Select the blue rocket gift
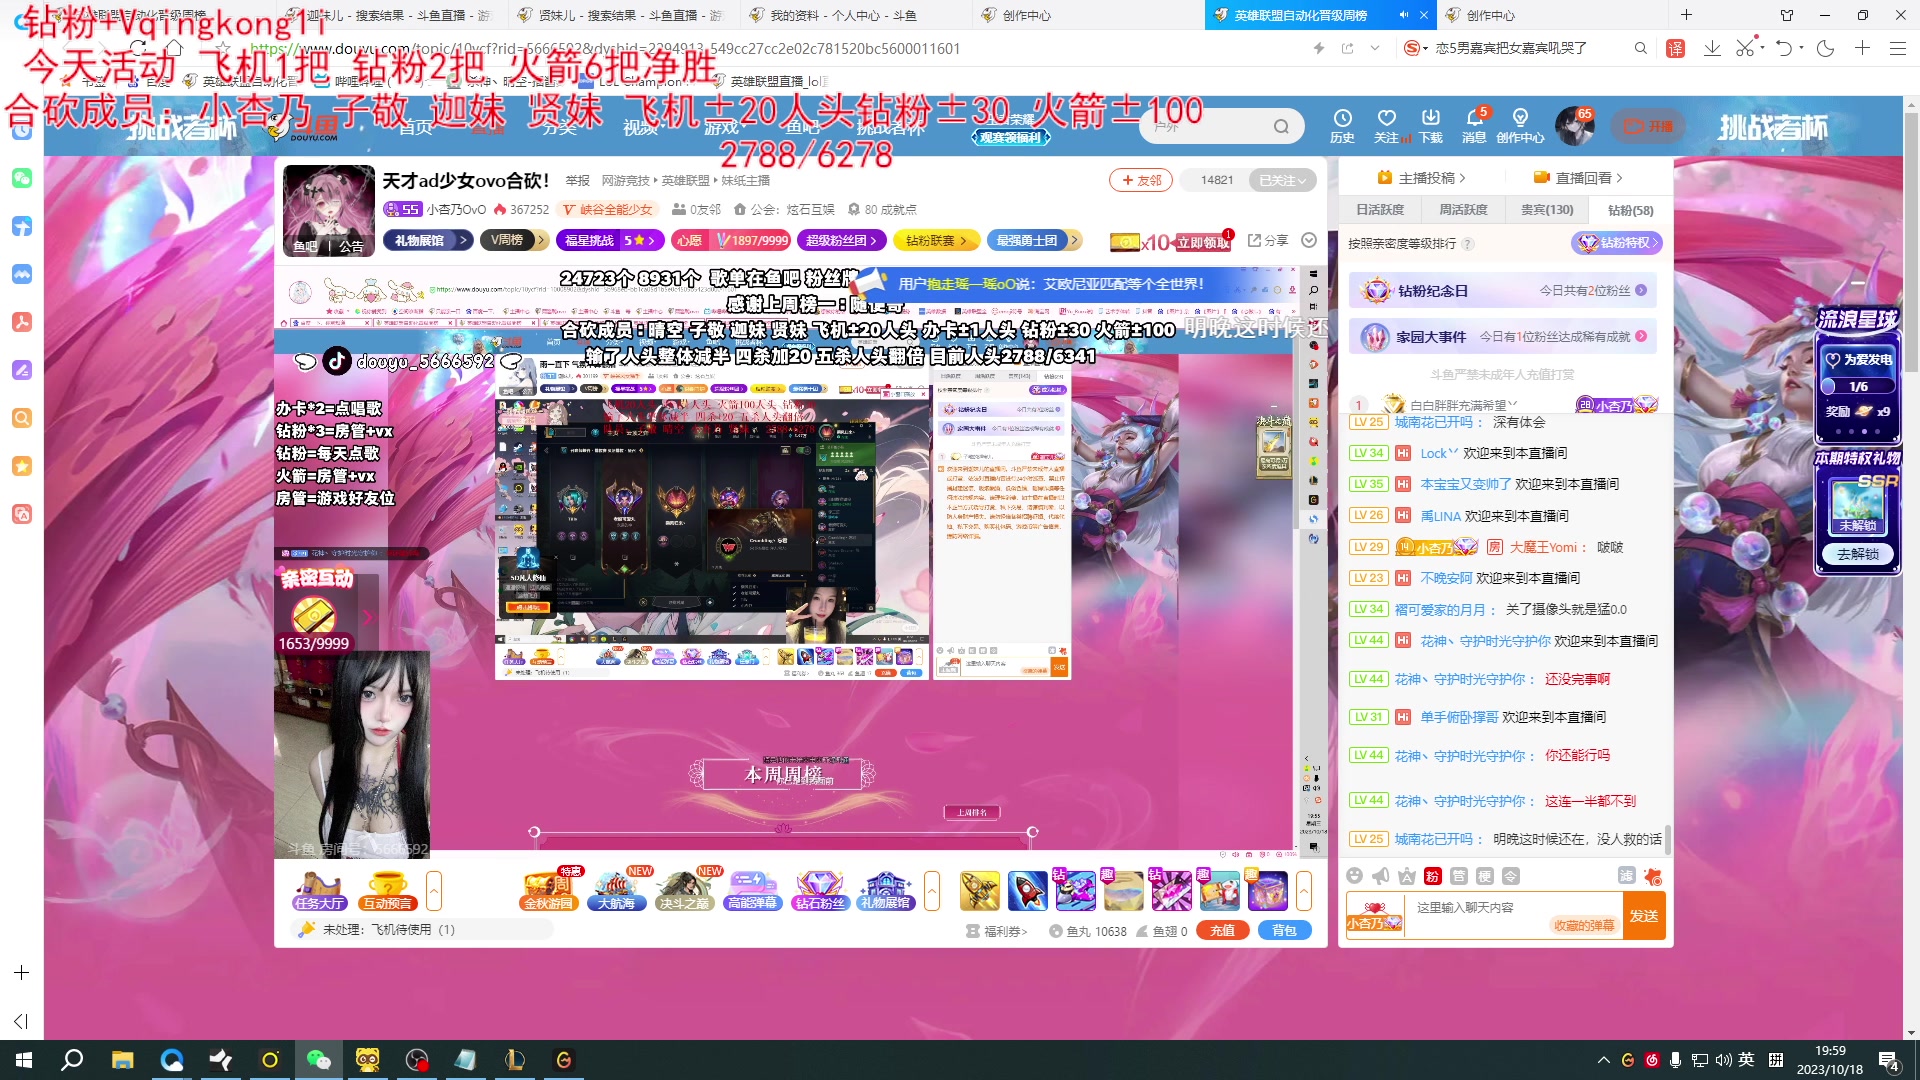This screenshot has width=1920, height=1080. click(x=1027, y=890)
